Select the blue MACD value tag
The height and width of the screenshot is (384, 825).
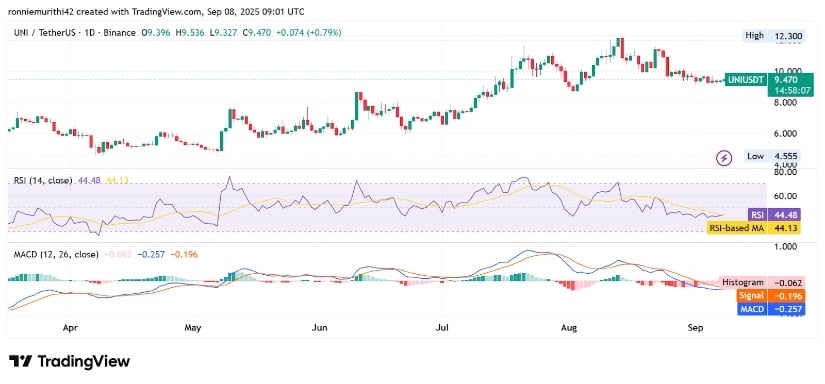(x=770, y=309)
